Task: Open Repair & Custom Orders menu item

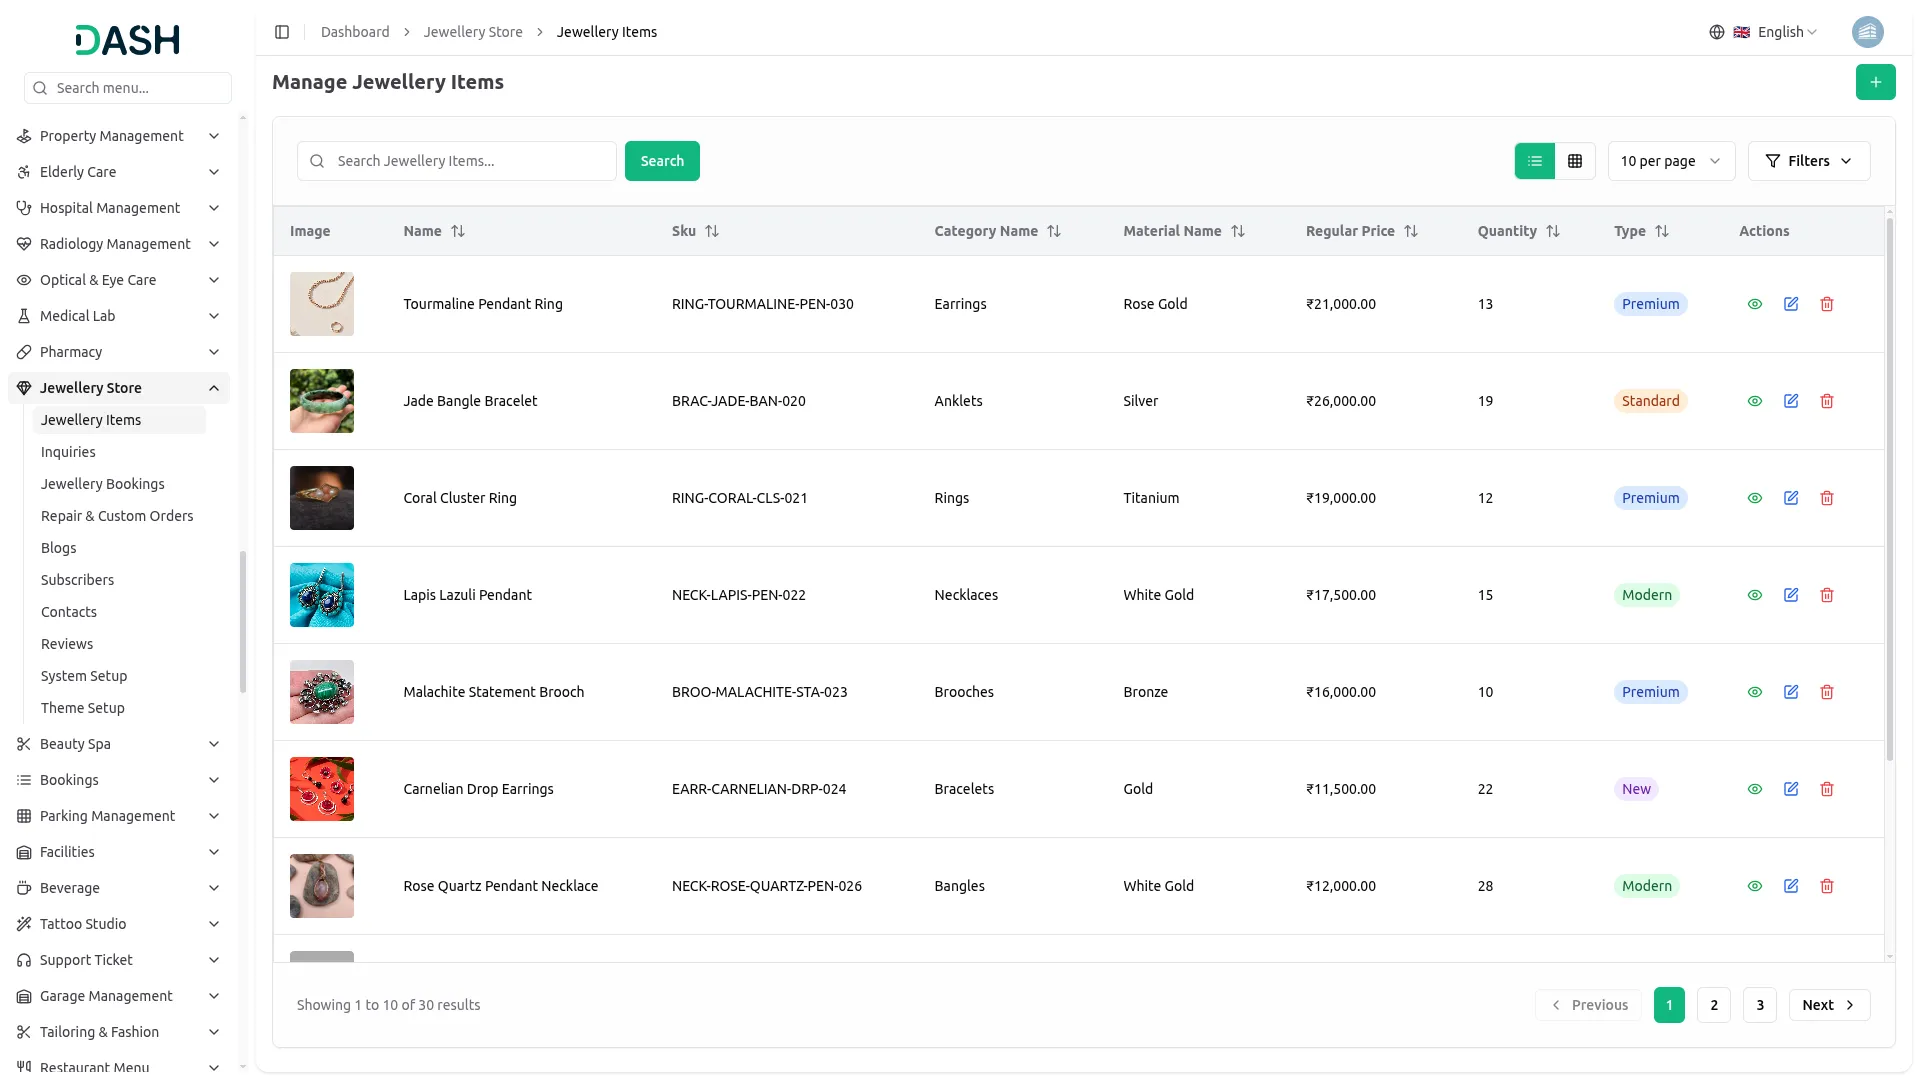Action: click(x=117, y=516)
